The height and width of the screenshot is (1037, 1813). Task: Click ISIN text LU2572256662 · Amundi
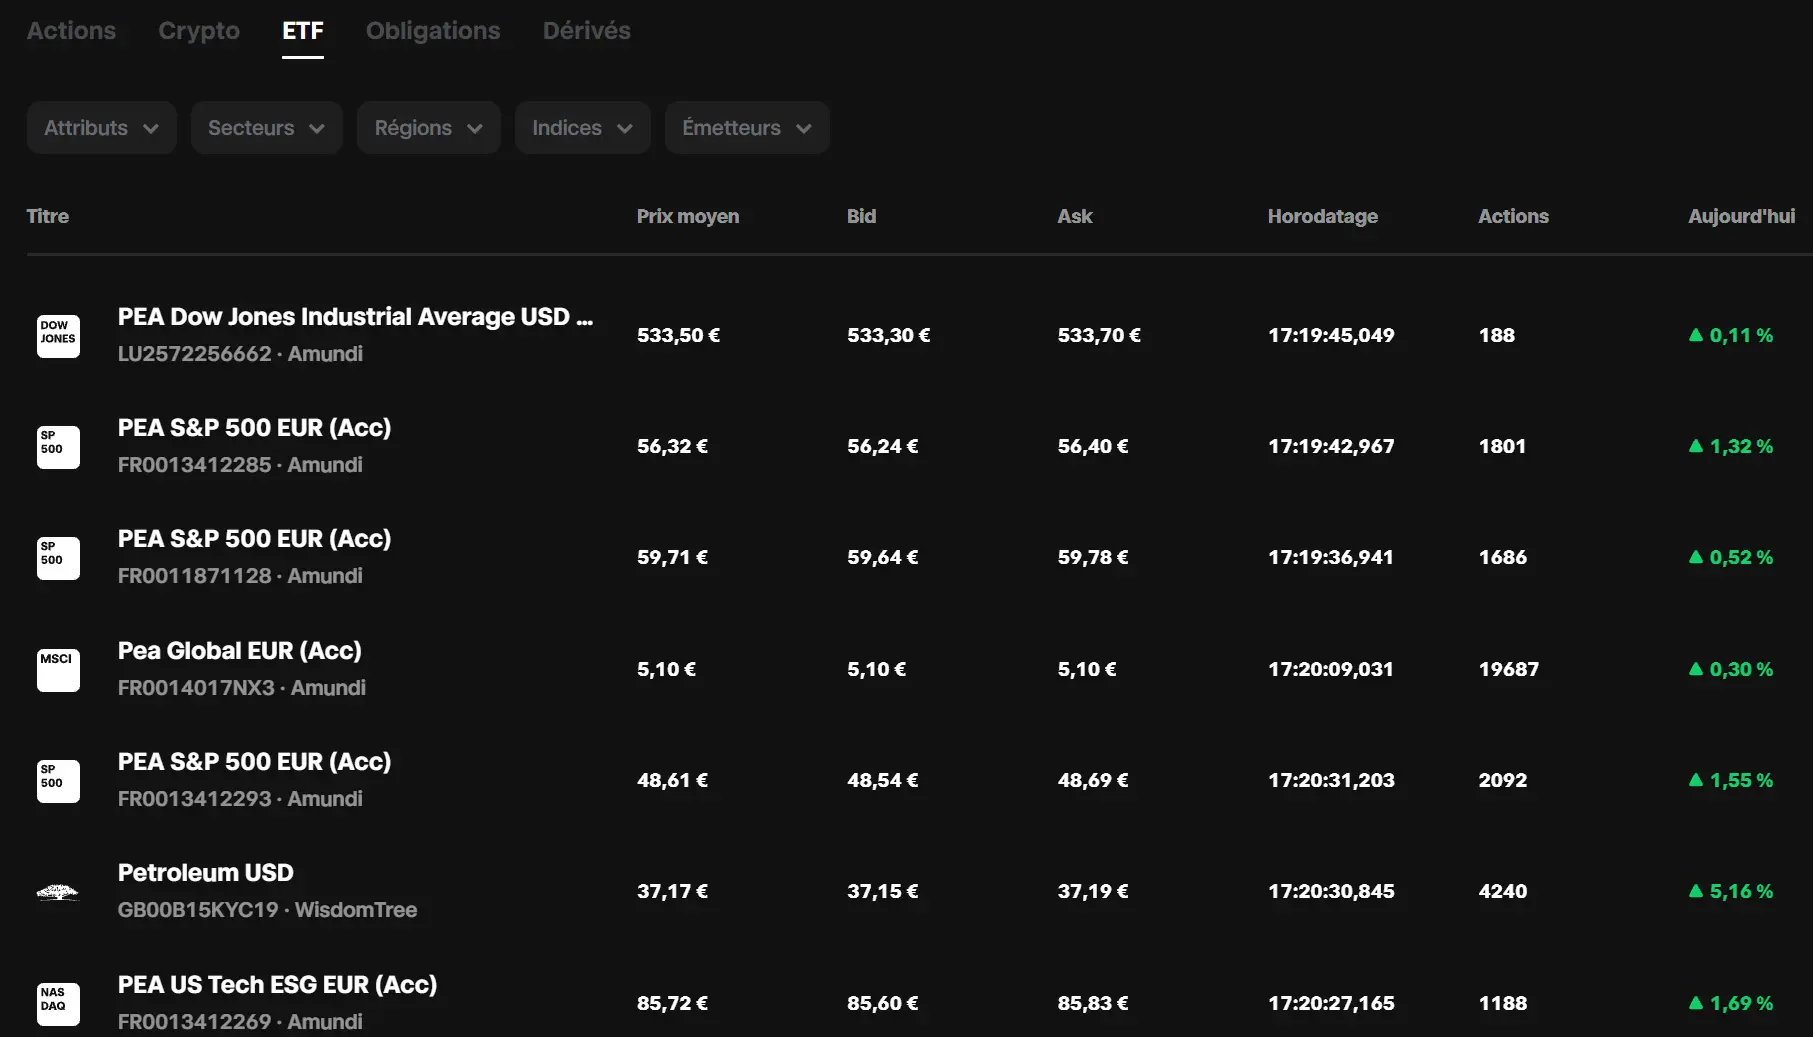240,354
